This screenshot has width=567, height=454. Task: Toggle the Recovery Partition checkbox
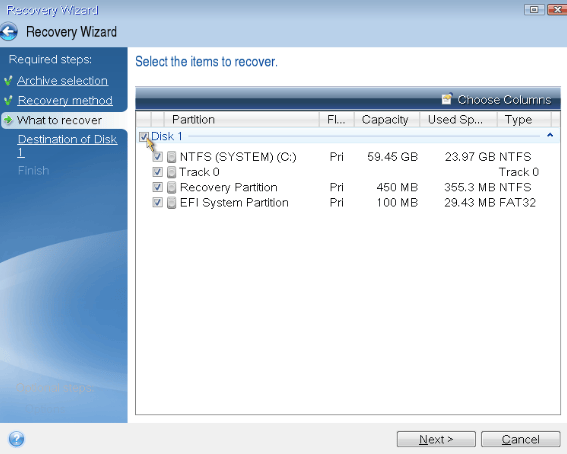[x=157, y=187]
